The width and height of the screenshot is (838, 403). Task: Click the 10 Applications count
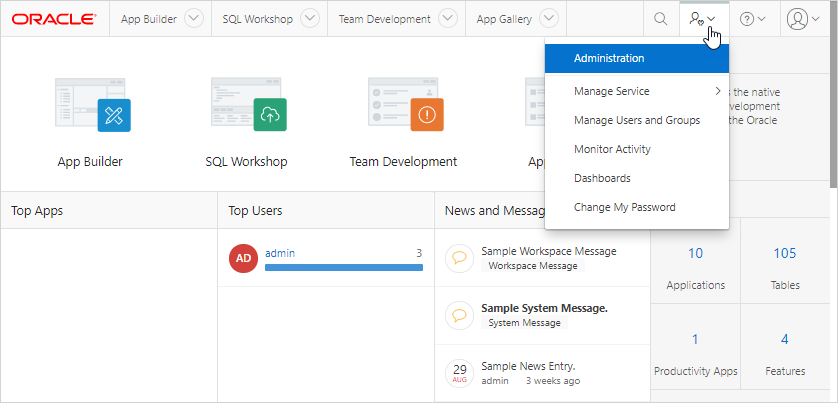tap(695, 253)
